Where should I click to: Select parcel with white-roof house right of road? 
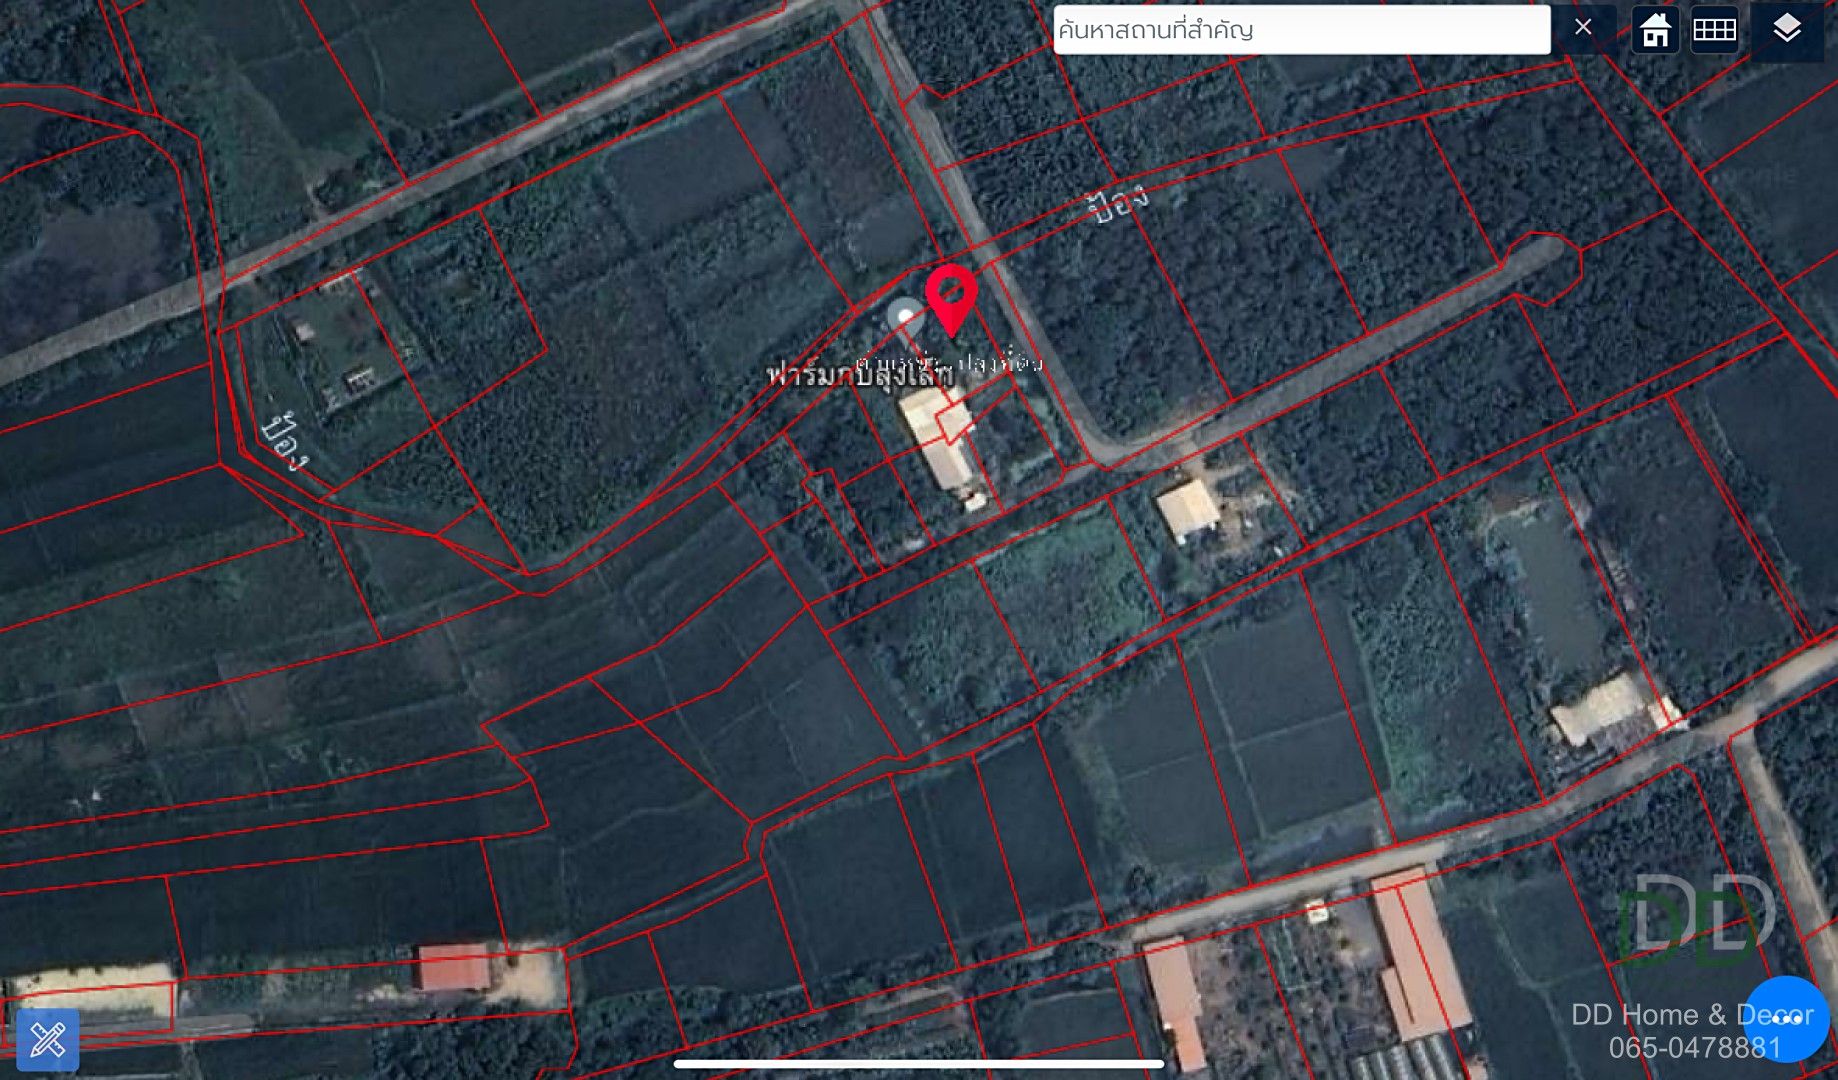(1189, 510)
